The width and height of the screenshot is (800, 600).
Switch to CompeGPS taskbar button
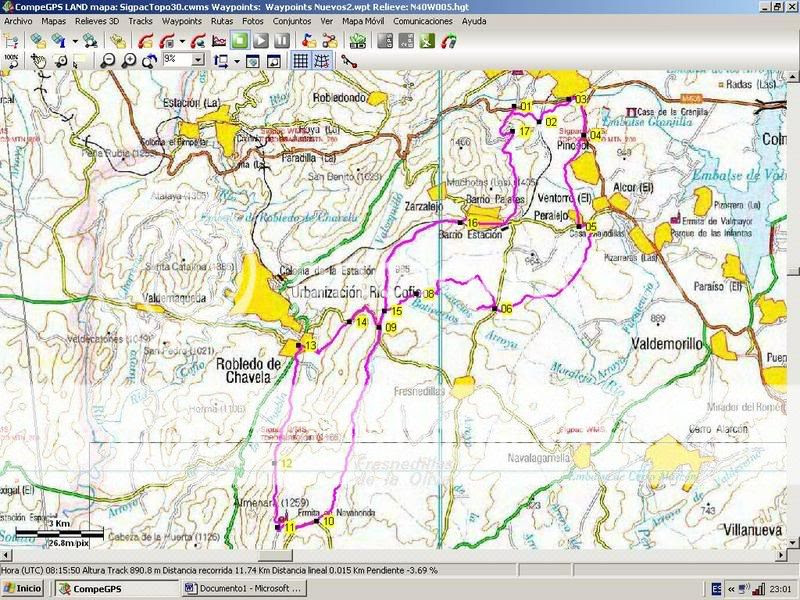[117, 589]
